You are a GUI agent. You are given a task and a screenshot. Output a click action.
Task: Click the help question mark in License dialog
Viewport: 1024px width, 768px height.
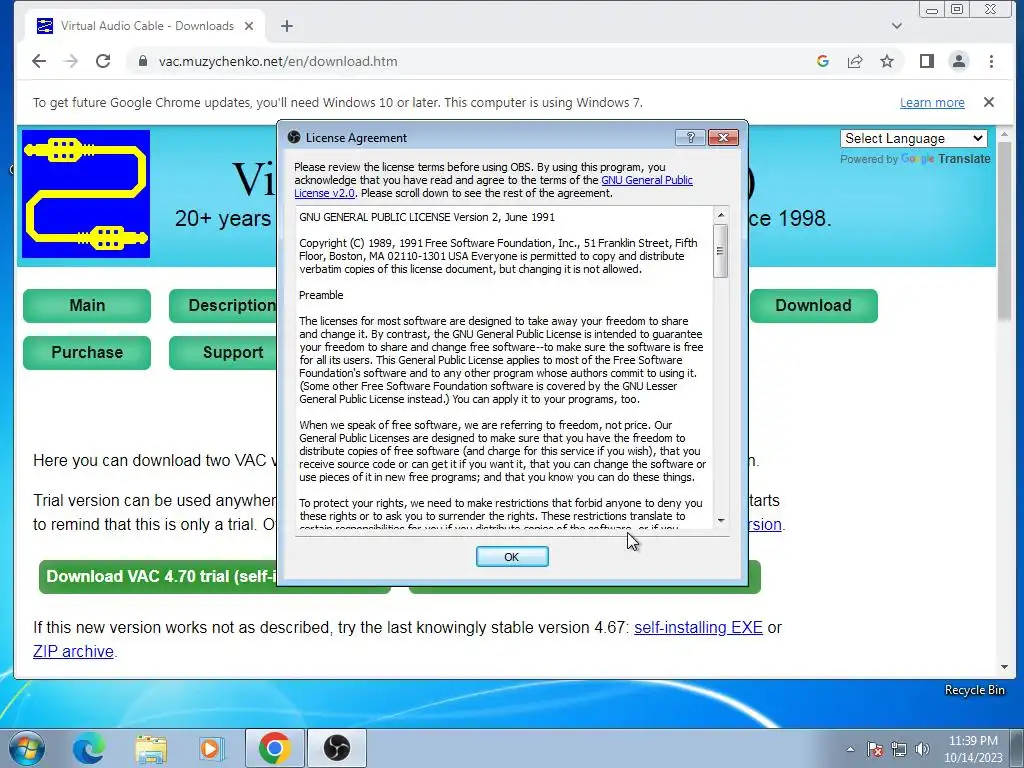tap(690, 137)
